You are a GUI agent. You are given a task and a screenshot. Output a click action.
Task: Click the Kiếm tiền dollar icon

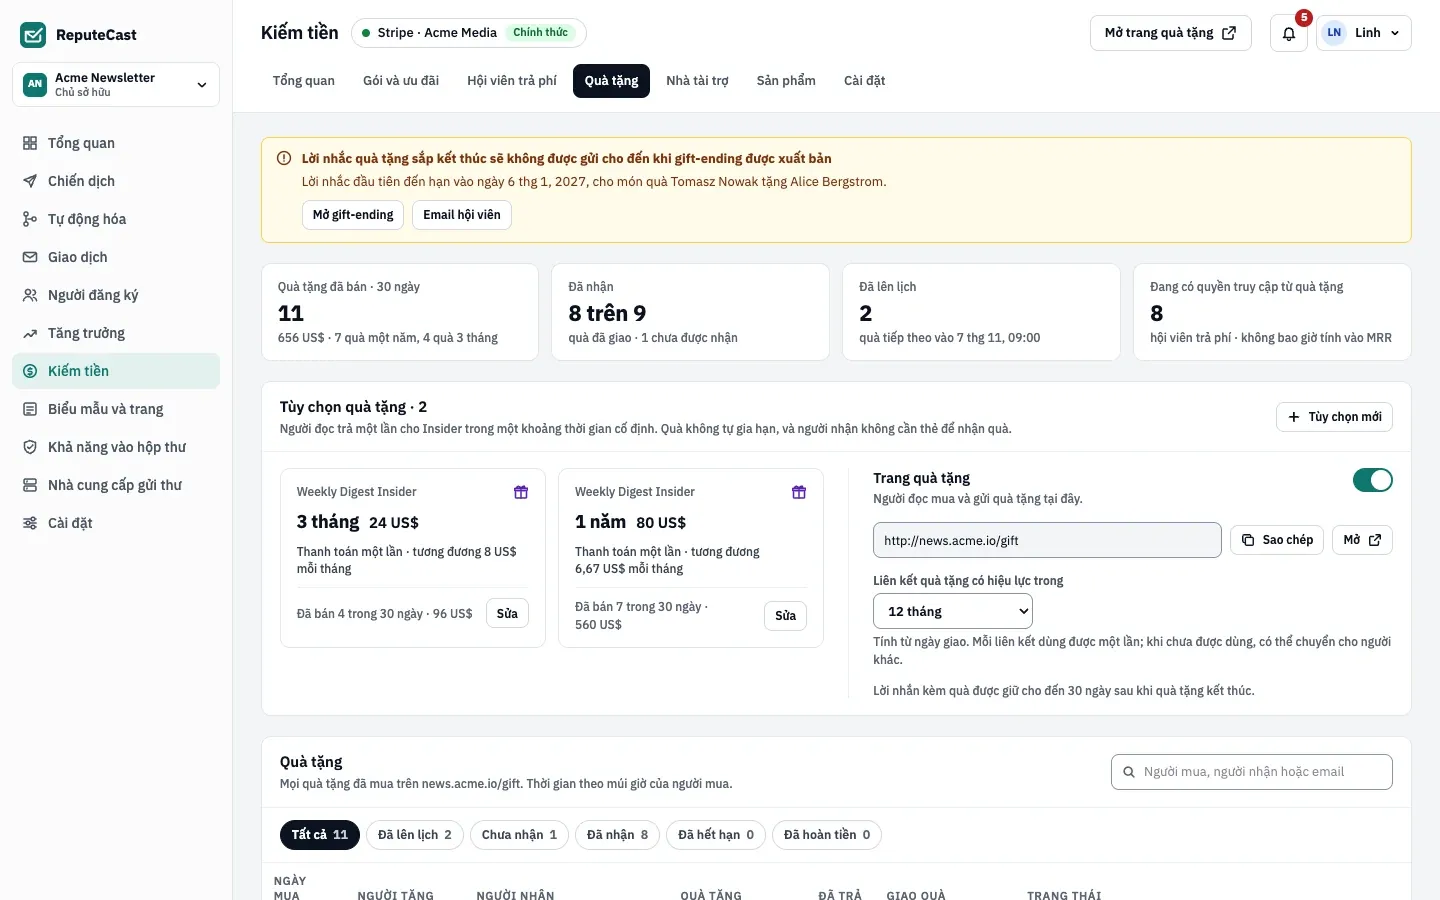pos(30,371)
